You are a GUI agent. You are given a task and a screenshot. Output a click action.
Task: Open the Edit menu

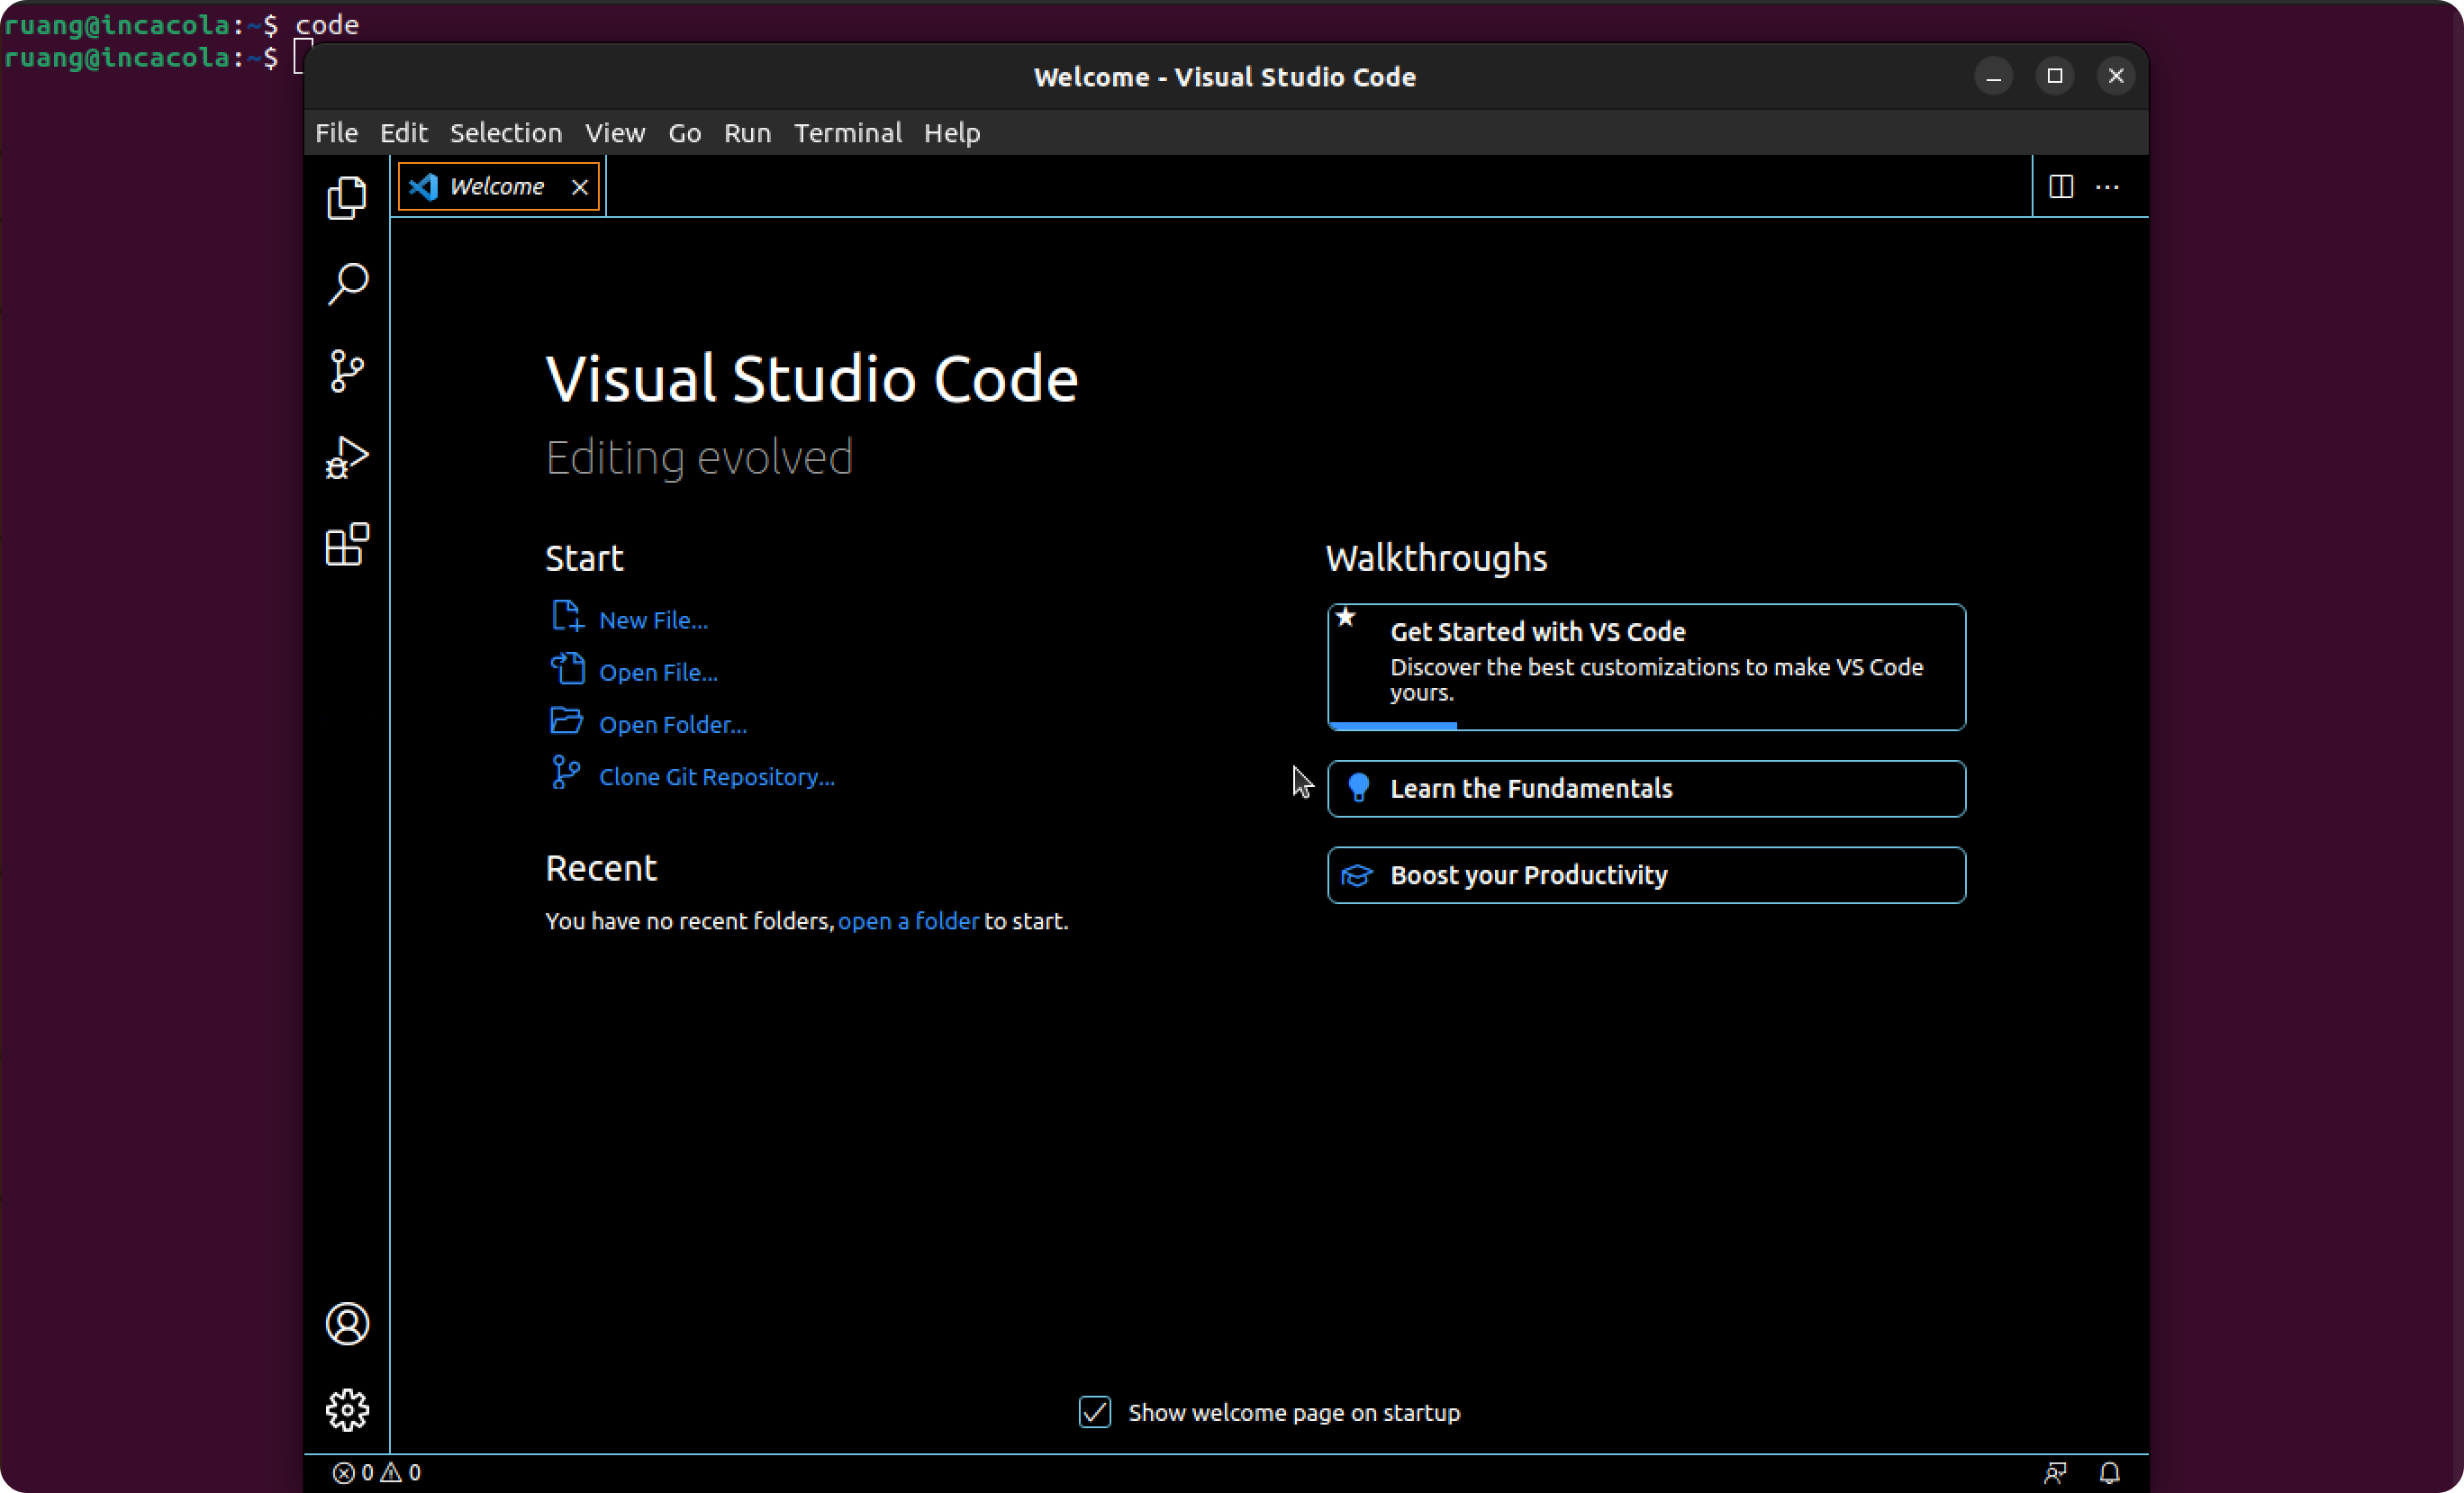coord(403,133)
